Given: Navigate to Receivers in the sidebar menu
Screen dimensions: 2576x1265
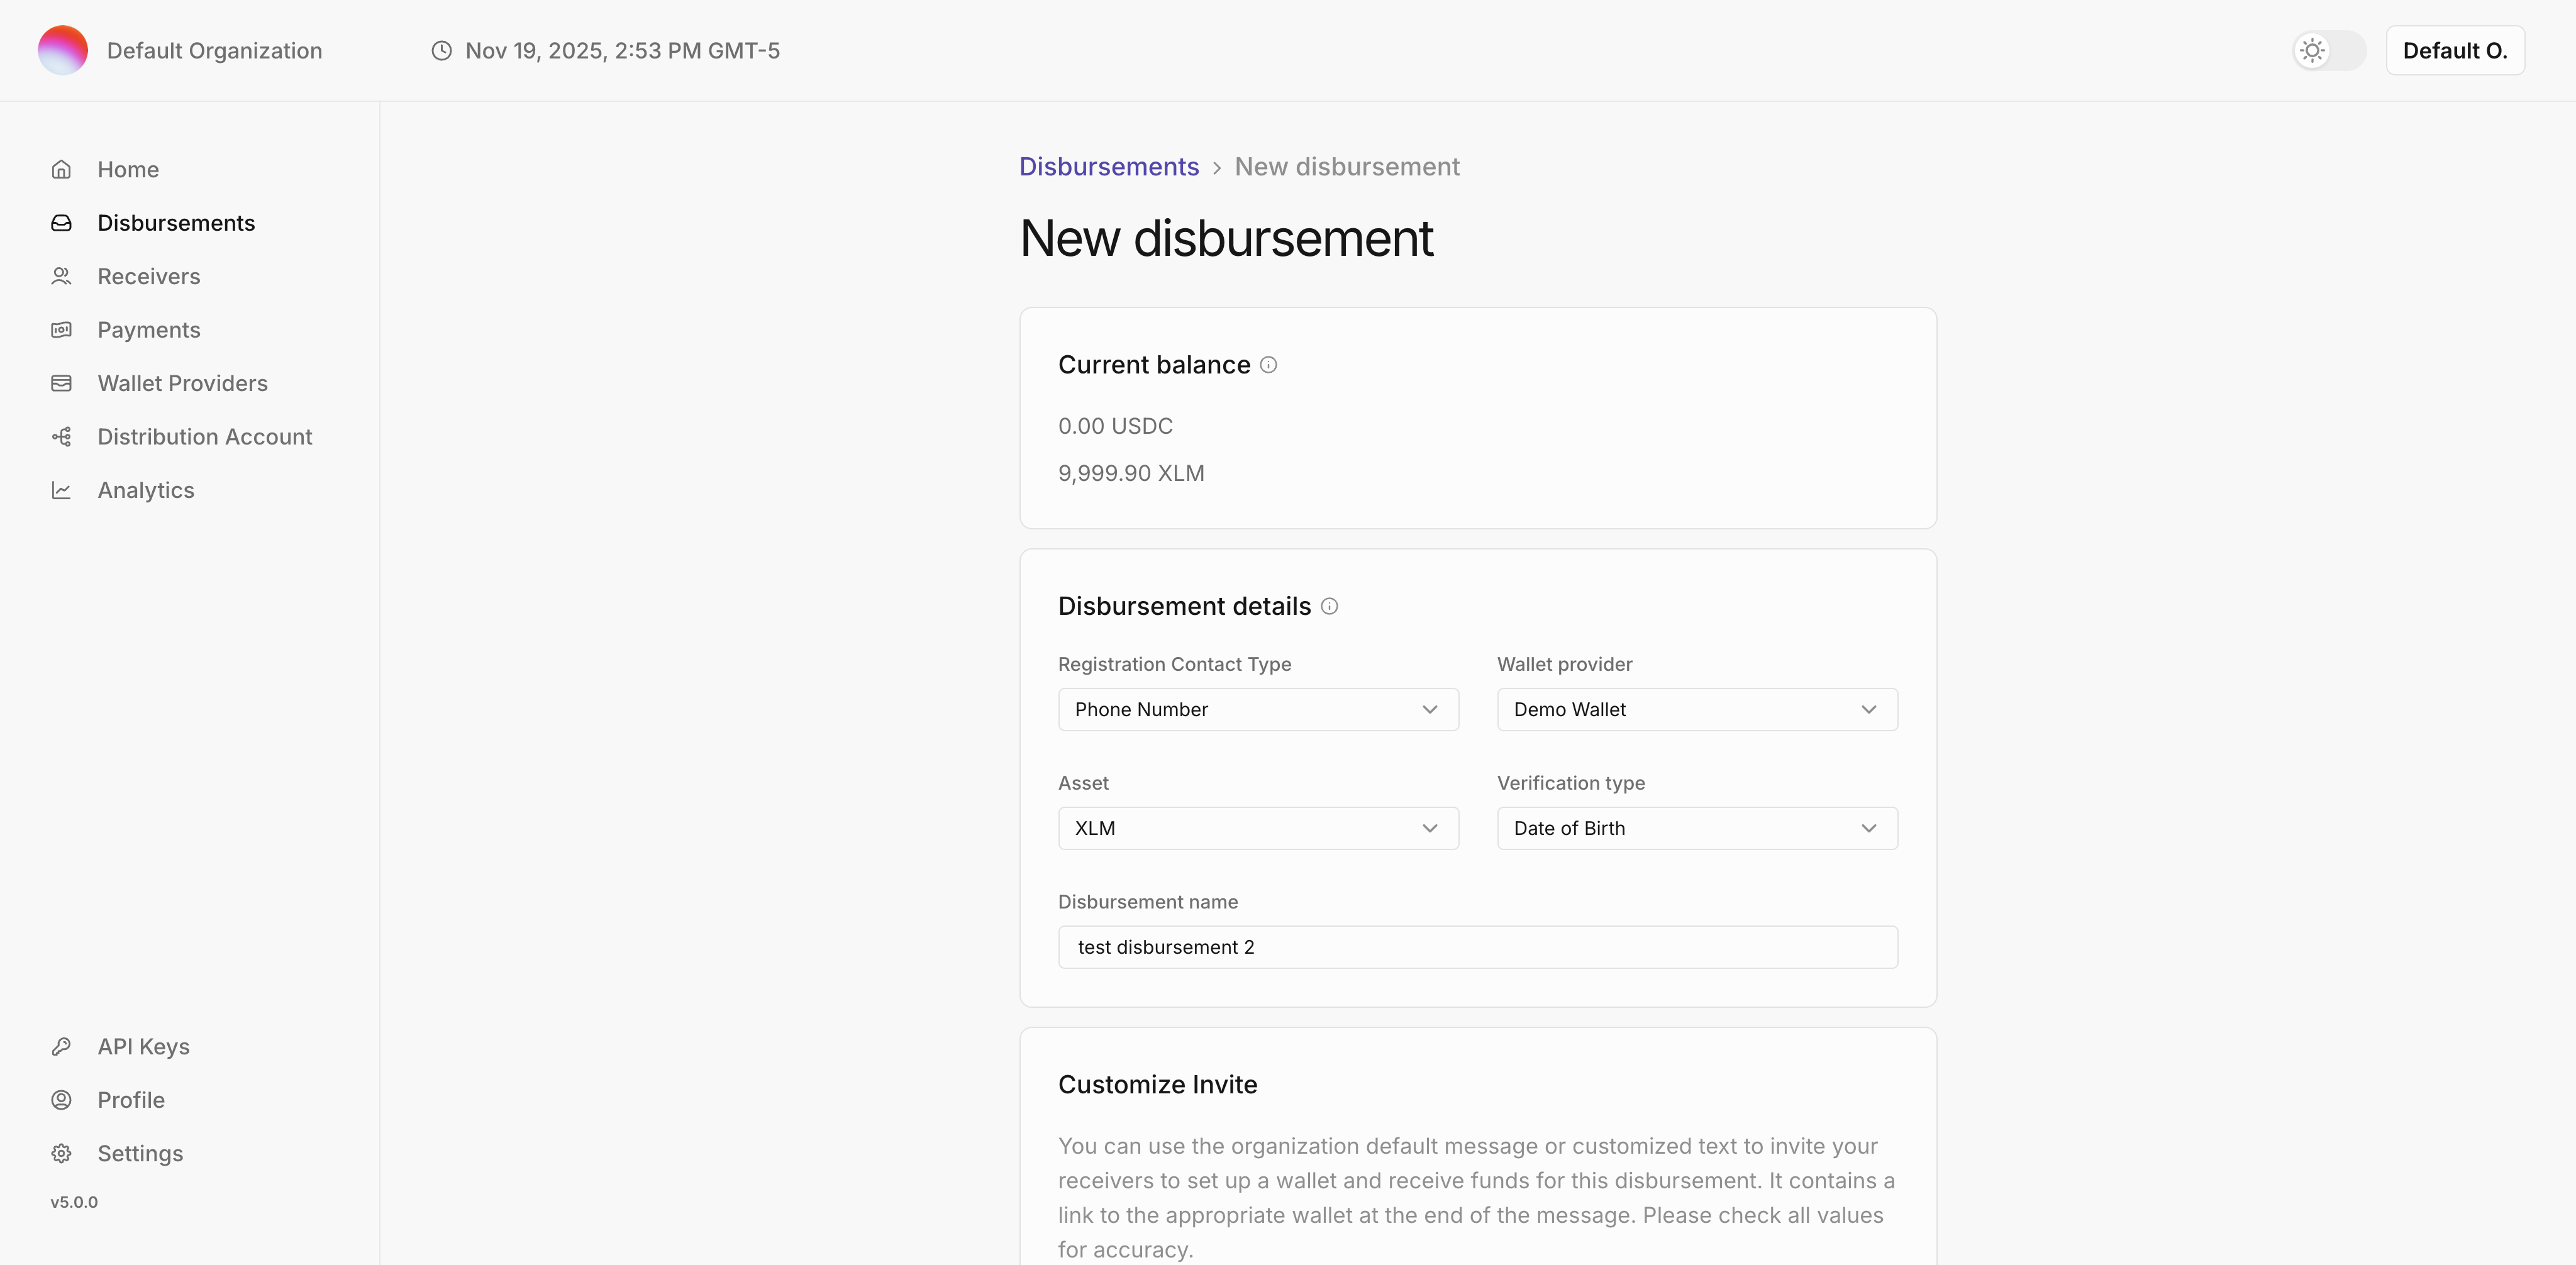Looking at the screenshot, I should point(148,276).
